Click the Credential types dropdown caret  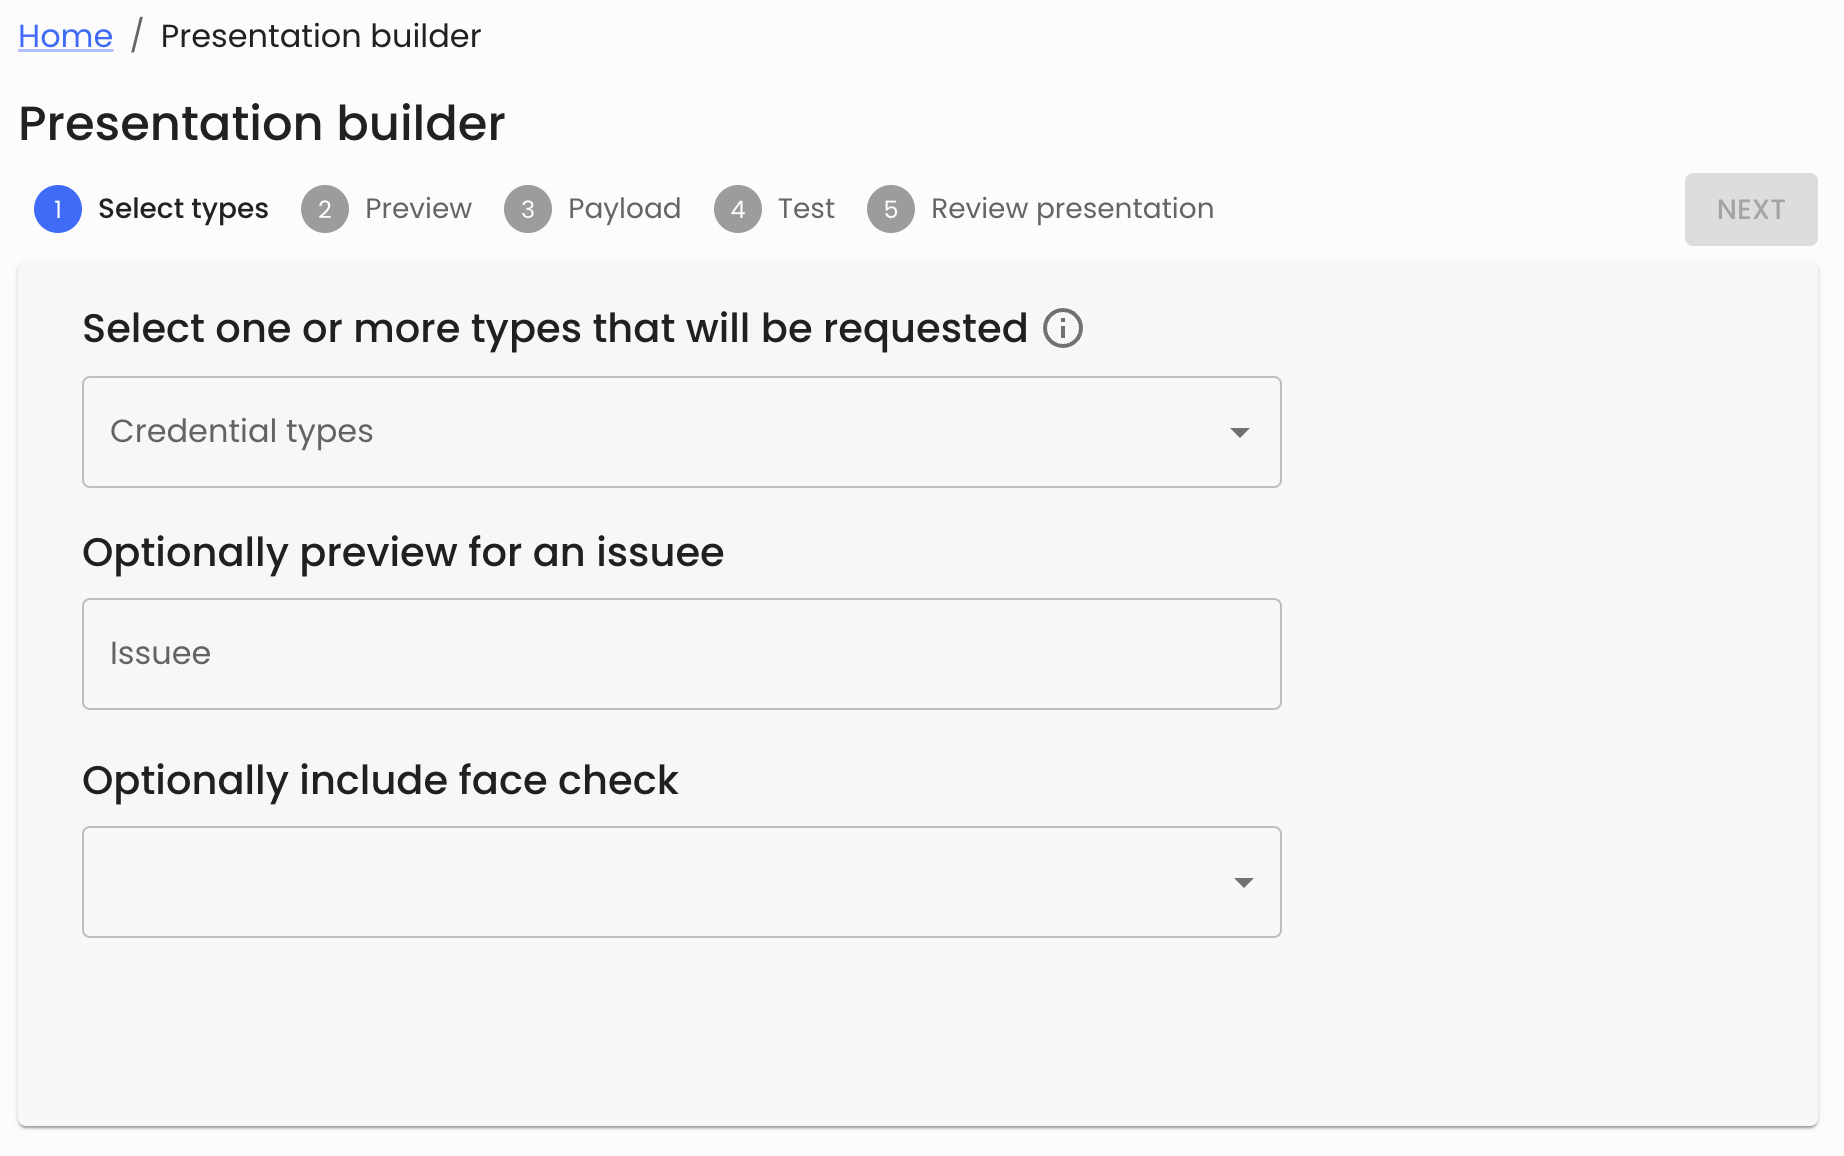click(1240, 432)
